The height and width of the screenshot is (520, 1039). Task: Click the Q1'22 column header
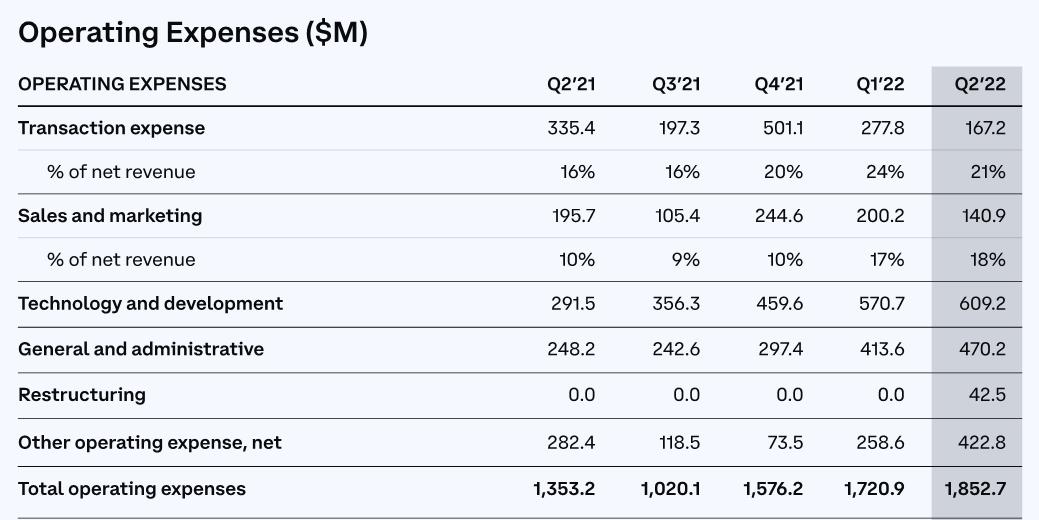coord(880,84)
